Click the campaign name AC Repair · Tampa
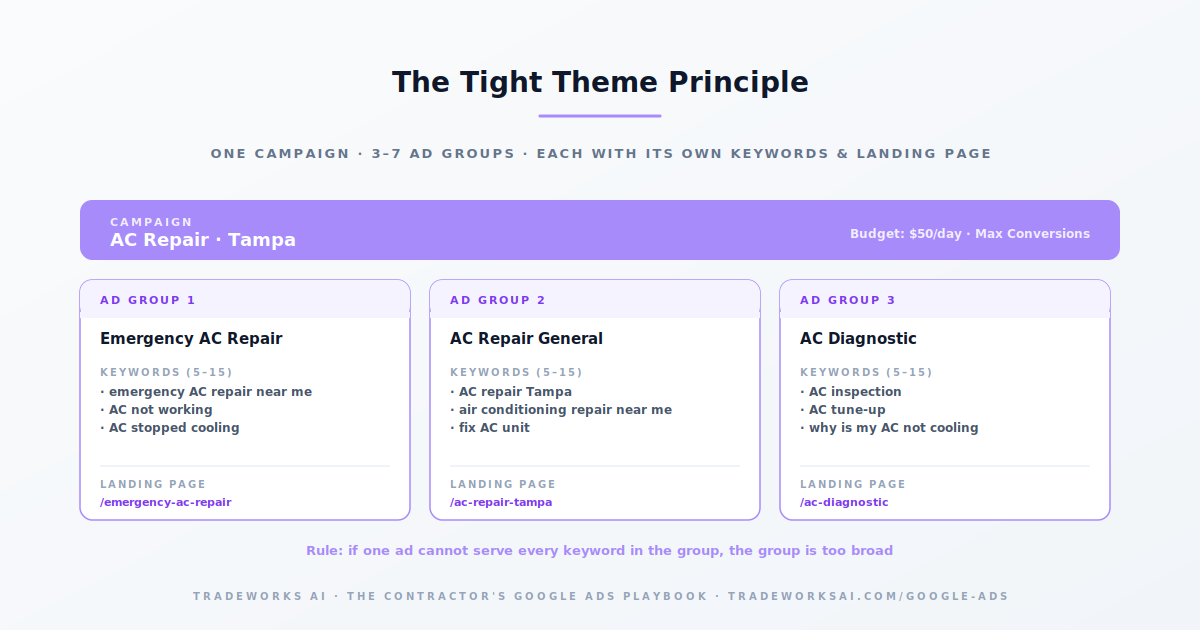 click(203, 240)
